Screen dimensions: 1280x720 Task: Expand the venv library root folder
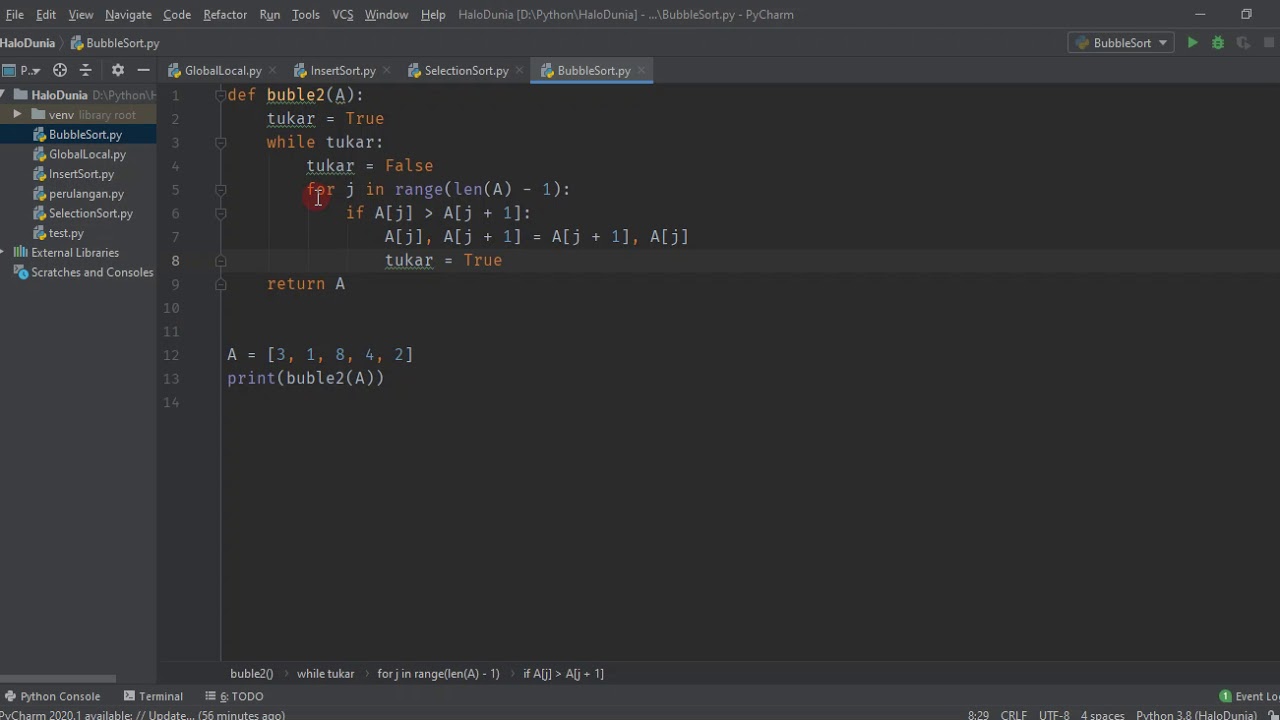tap(17, 114)
